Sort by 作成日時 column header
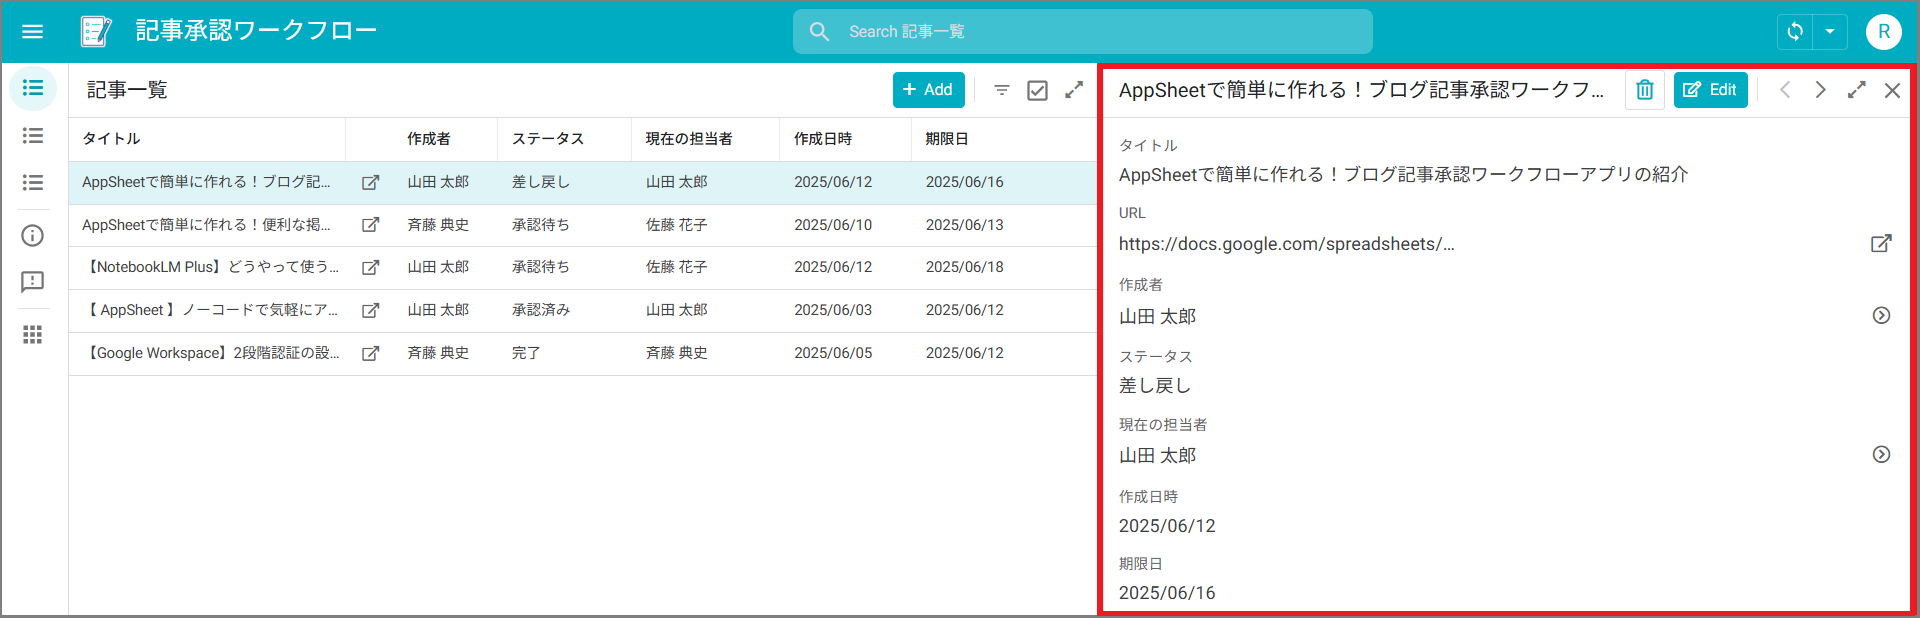 coord(823,139)
